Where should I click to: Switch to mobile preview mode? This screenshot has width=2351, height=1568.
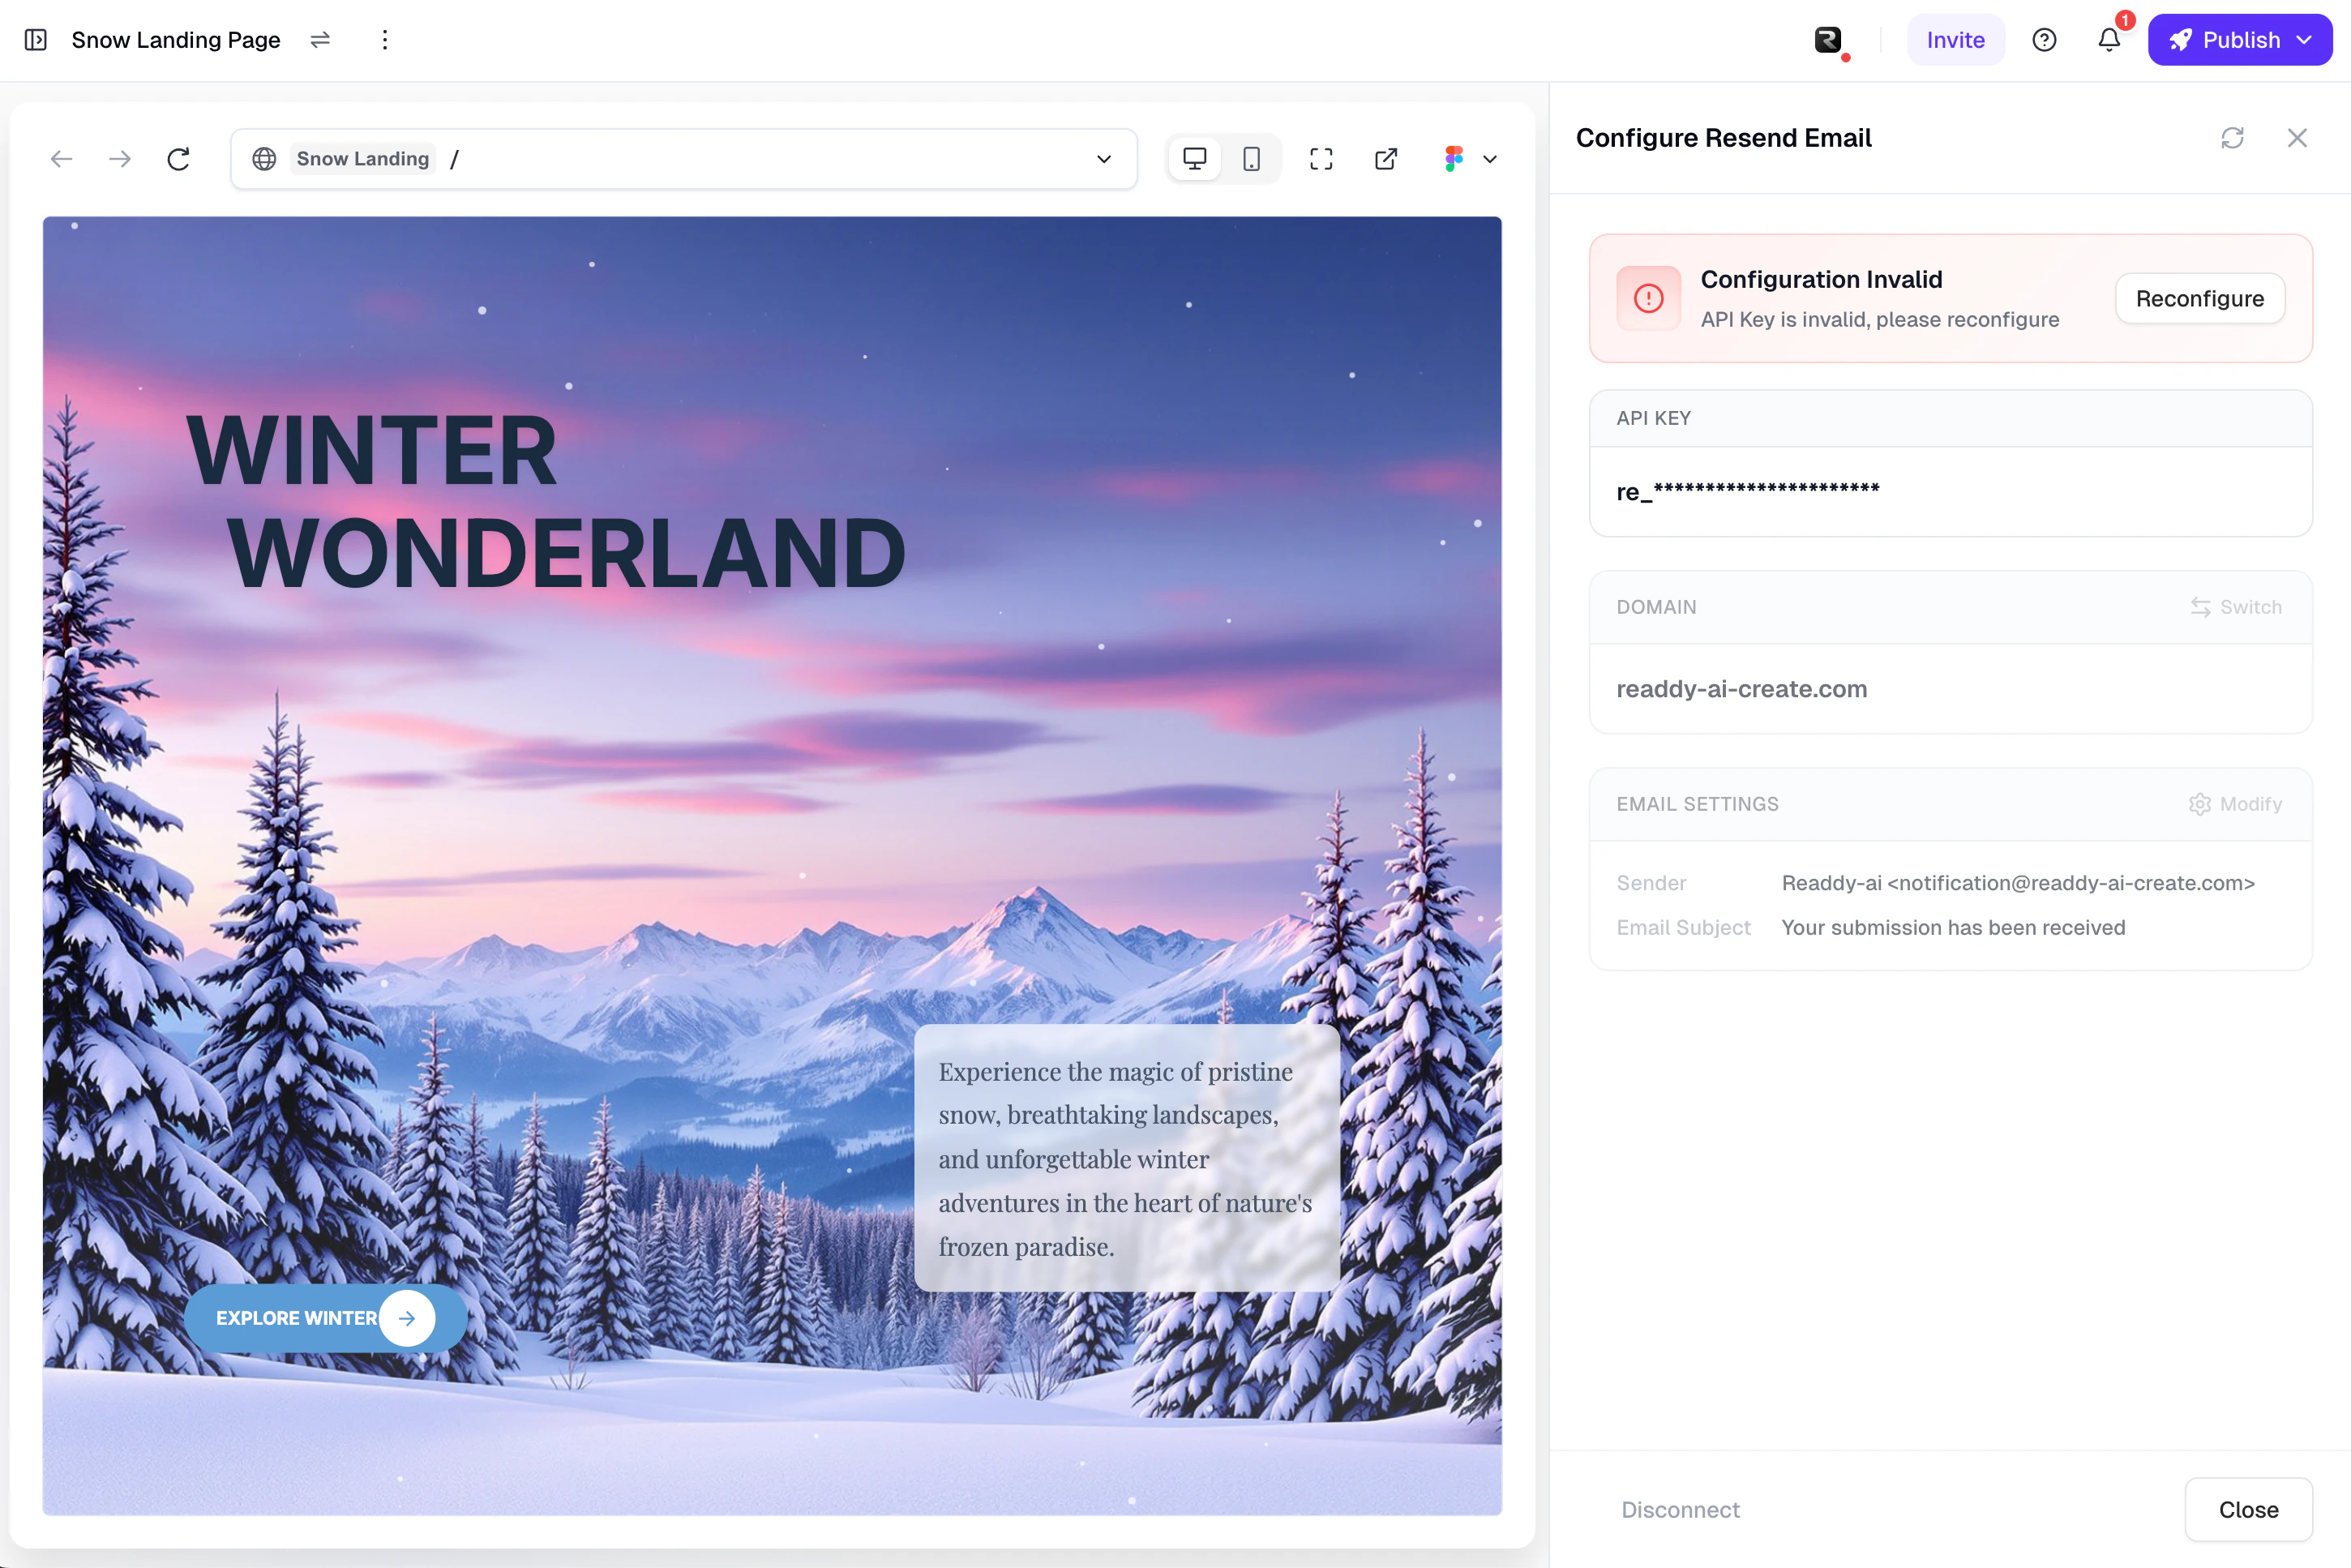[x=1251, y=159]
